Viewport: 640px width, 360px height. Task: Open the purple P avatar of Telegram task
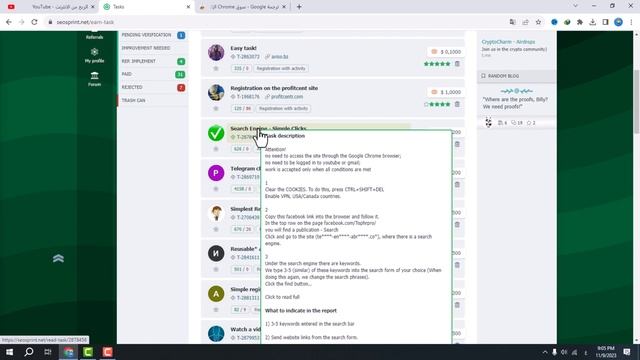pyautogui.click(x=216, y=173)
